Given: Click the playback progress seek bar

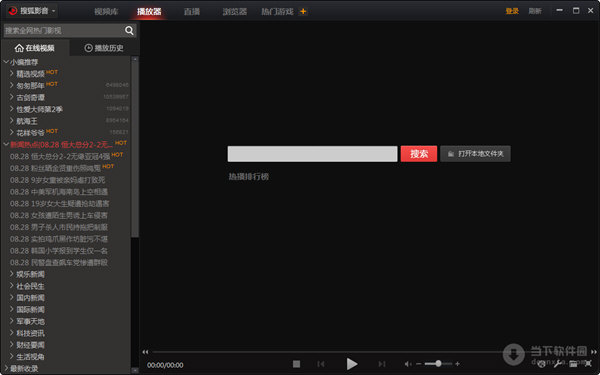Looking at the screenshot, I should pyautogui.click(x=370, y=352).
